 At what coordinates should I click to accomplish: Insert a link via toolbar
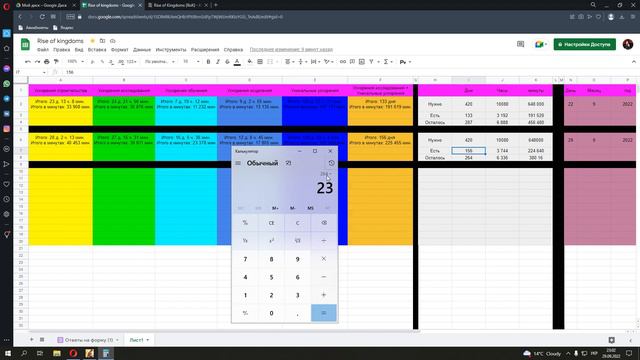(343, 62)
